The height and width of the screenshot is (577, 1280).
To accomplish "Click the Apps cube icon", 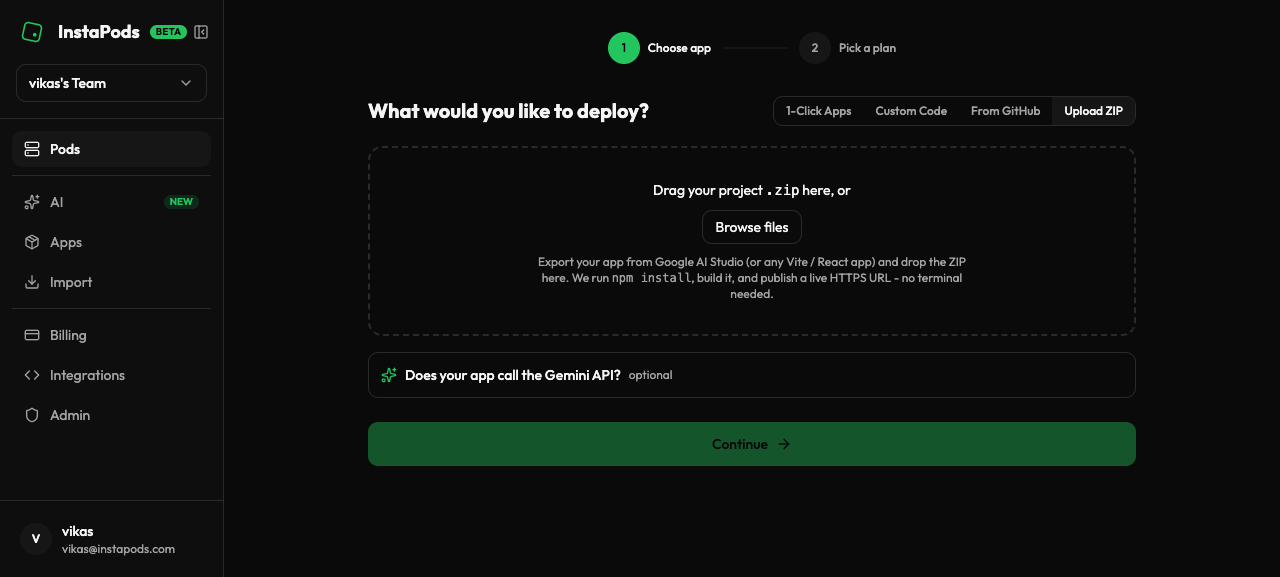I will 31,242.
